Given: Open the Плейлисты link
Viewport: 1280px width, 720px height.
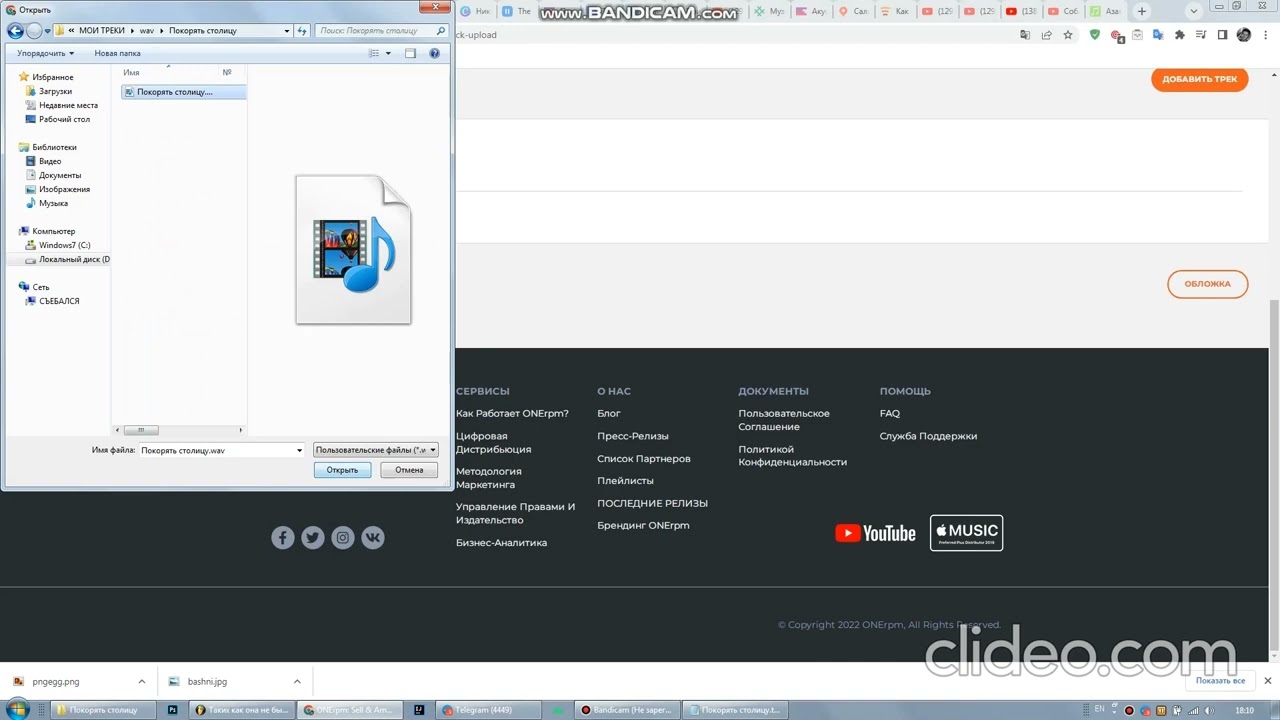Looking at the screenshot, I should tap(625, 481).
